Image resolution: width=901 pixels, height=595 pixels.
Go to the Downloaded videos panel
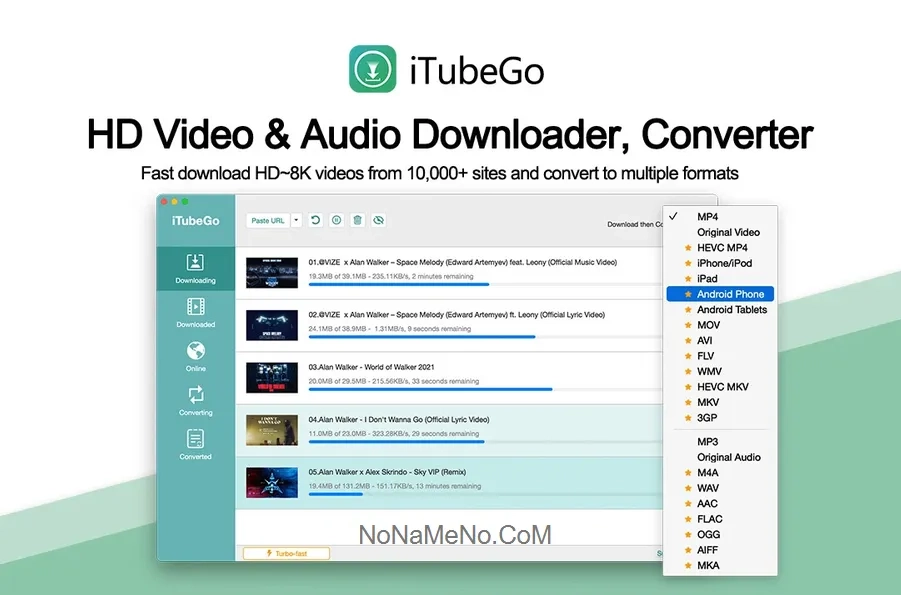click(195, 312)
